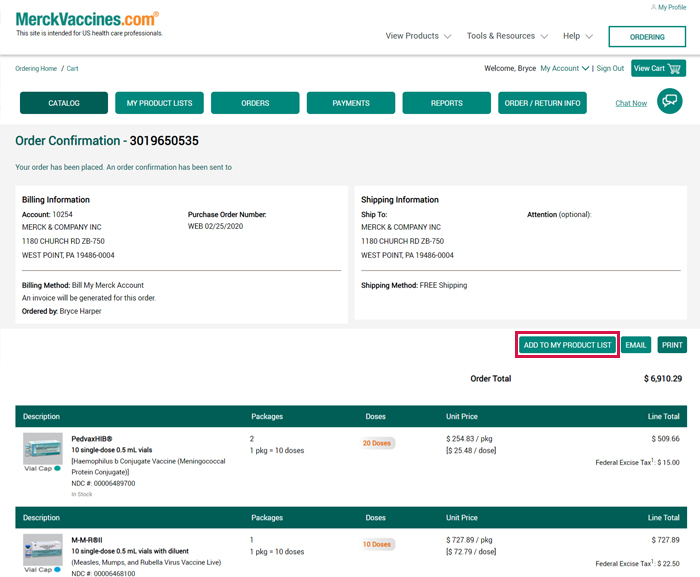Click the 10 Doses badge

click(x=376, y=544)
